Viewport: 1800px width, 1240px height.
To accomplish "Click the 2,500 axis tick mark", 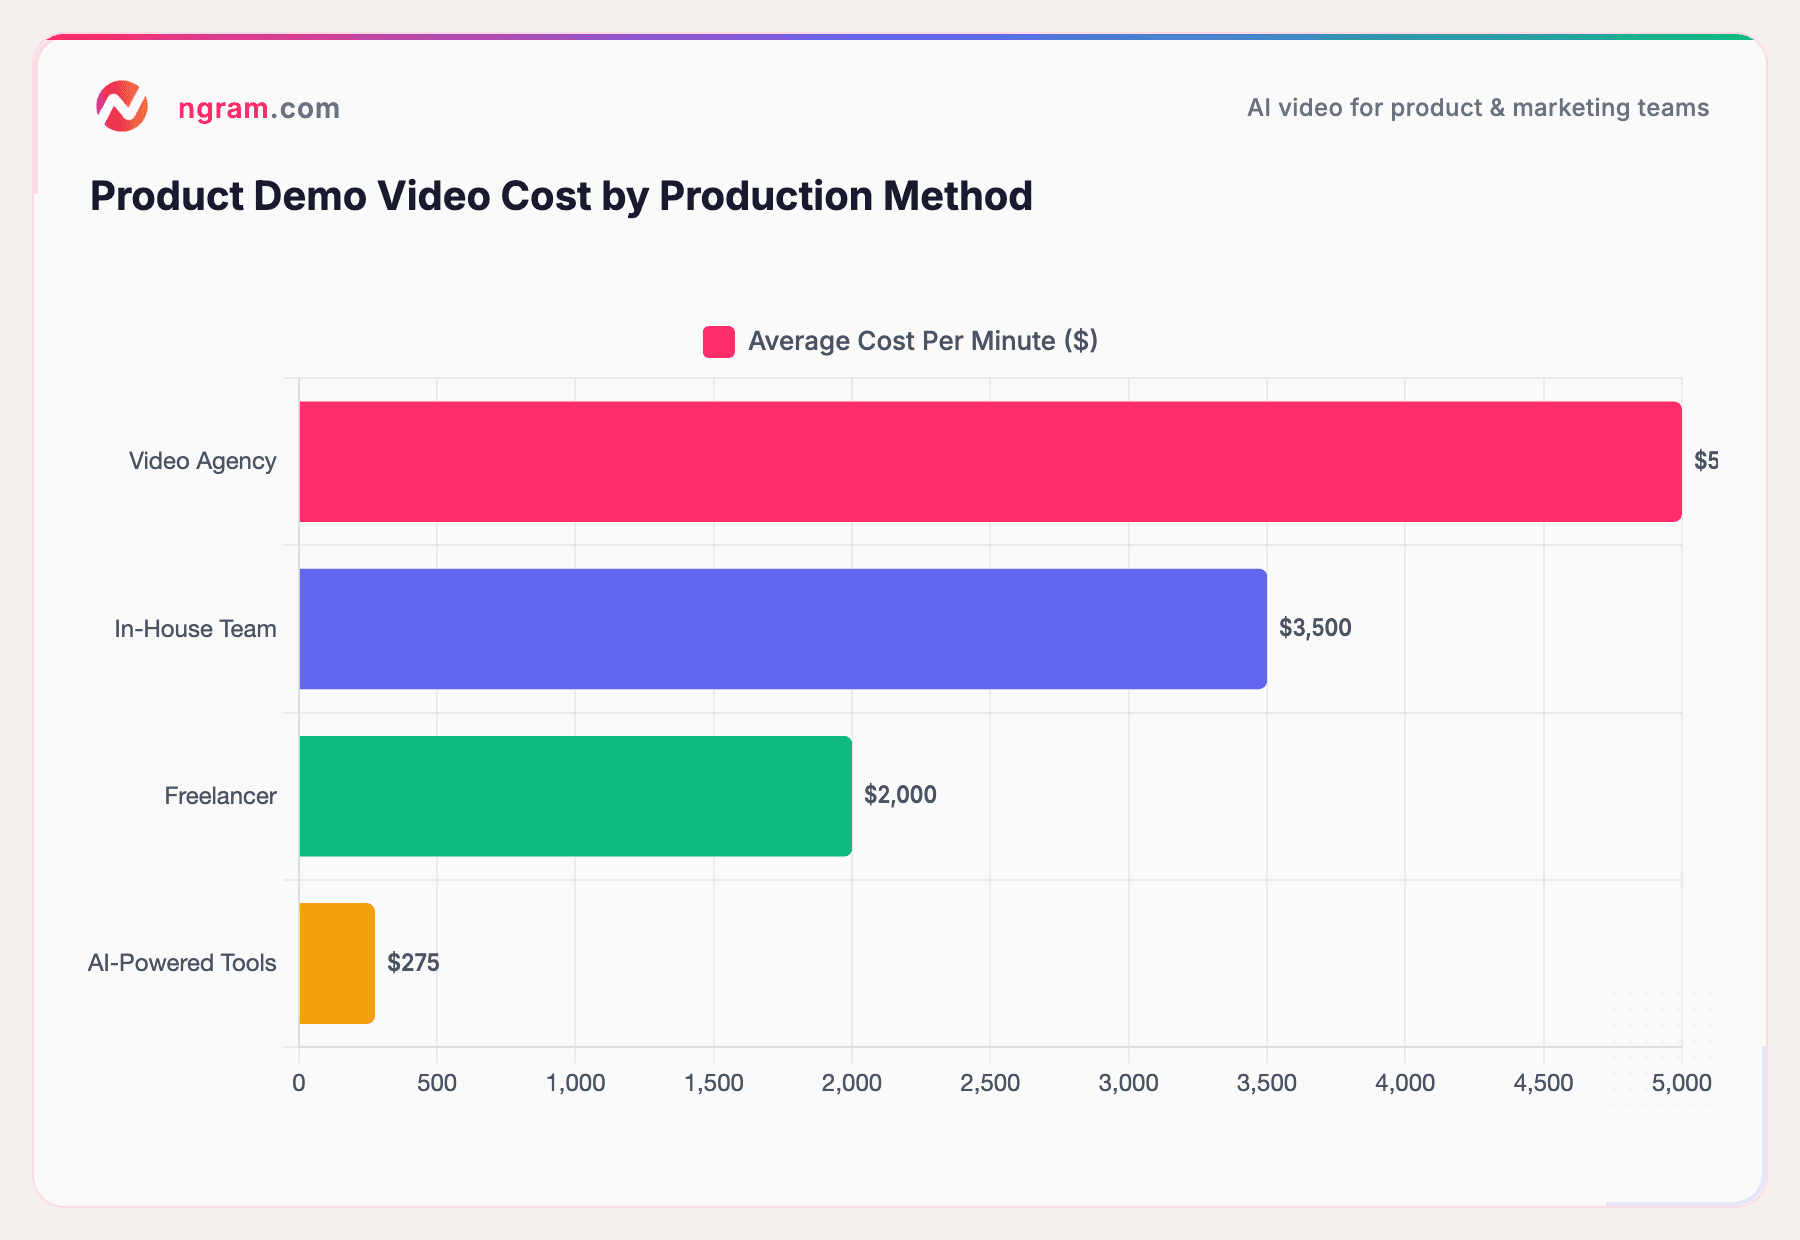I will [991, 1083].
